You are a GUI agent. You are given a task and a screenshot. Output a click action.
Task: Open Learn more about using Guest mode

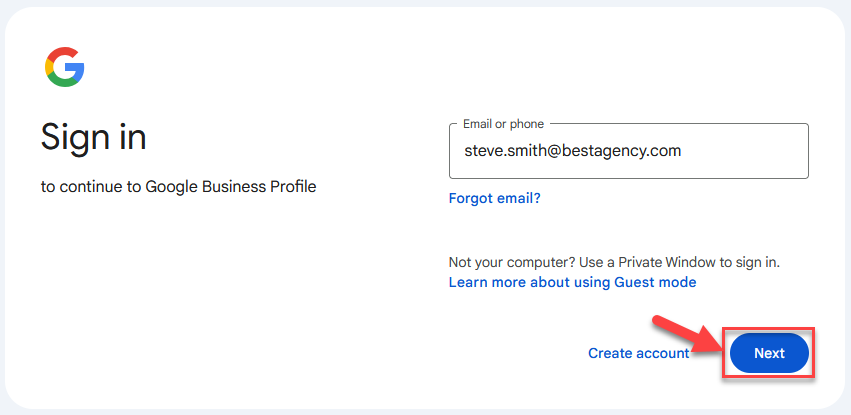click(572, 282)
